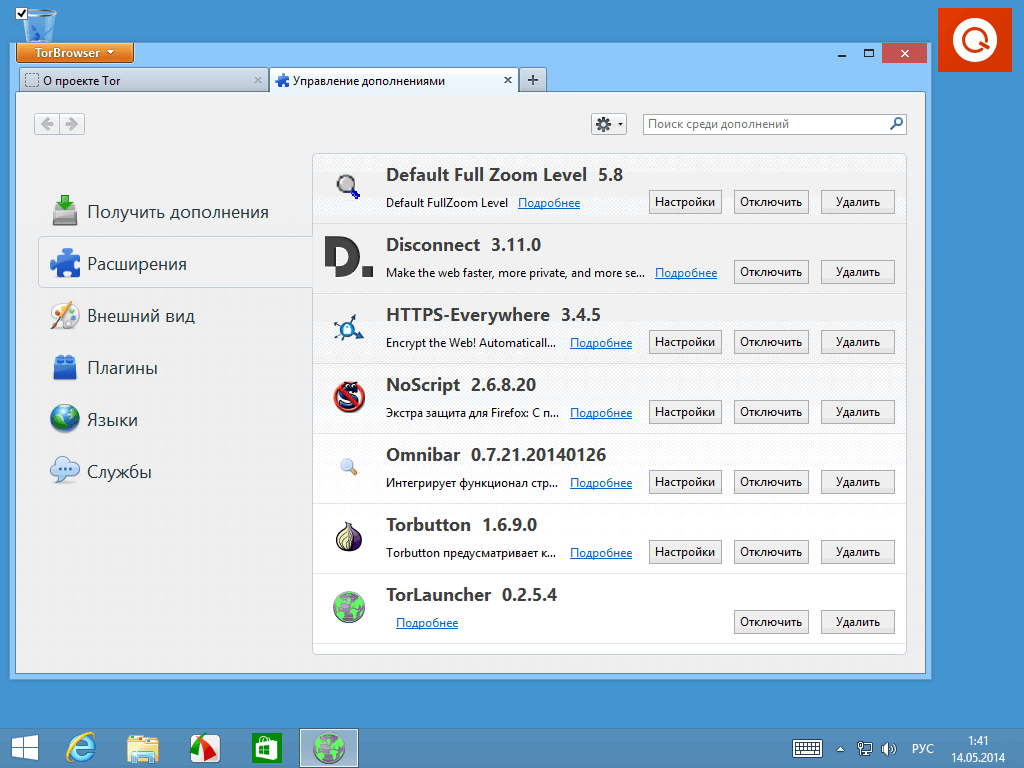Expand the system tray hidden icons
This screenshot has width=1024, height=768.
point(840,747)
